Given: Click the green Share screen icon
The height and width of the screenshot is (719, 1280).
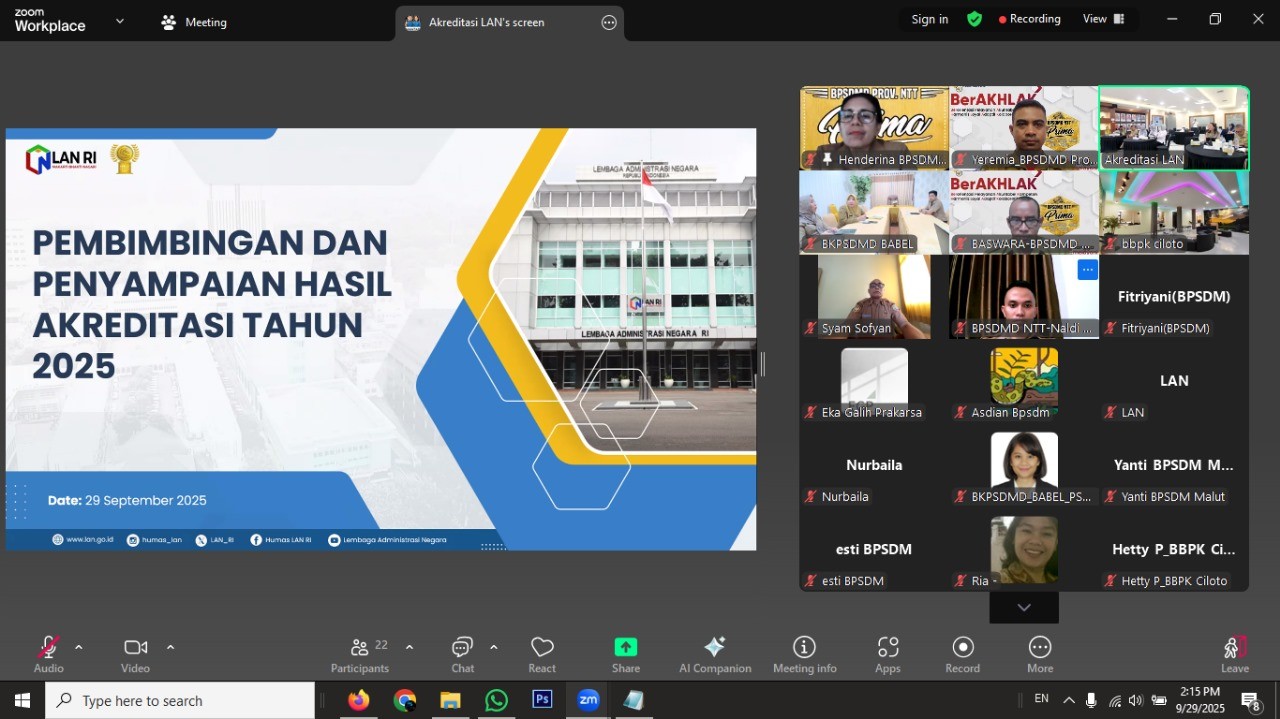Looking at the screenshot, I should click(x=626, y=647).
